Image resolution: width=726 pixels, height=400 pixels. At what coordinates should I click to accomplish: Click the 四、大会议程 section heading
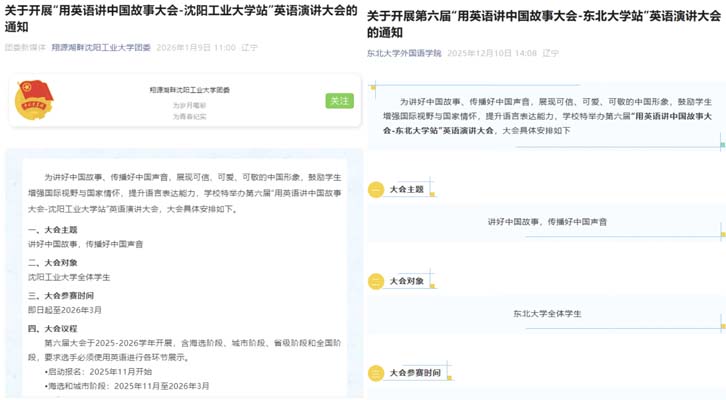click(x=56, y=327)
